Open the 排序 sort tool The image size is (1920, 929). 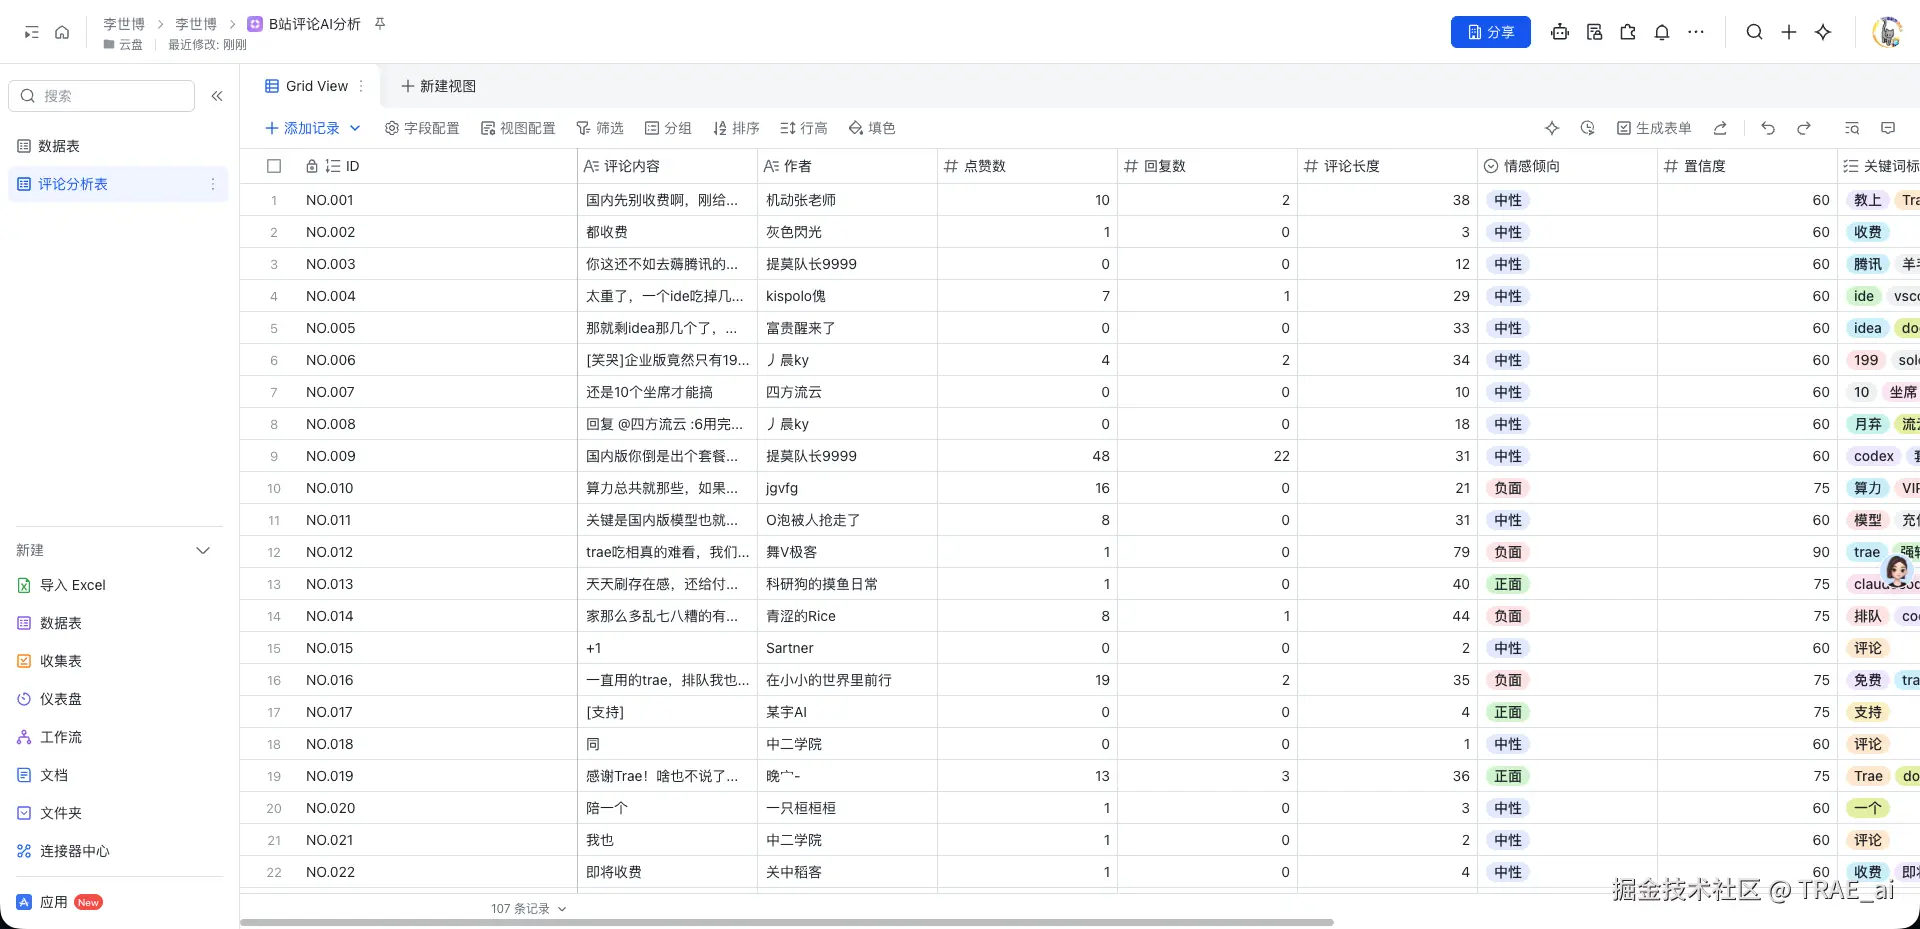(x=736, y=128)
